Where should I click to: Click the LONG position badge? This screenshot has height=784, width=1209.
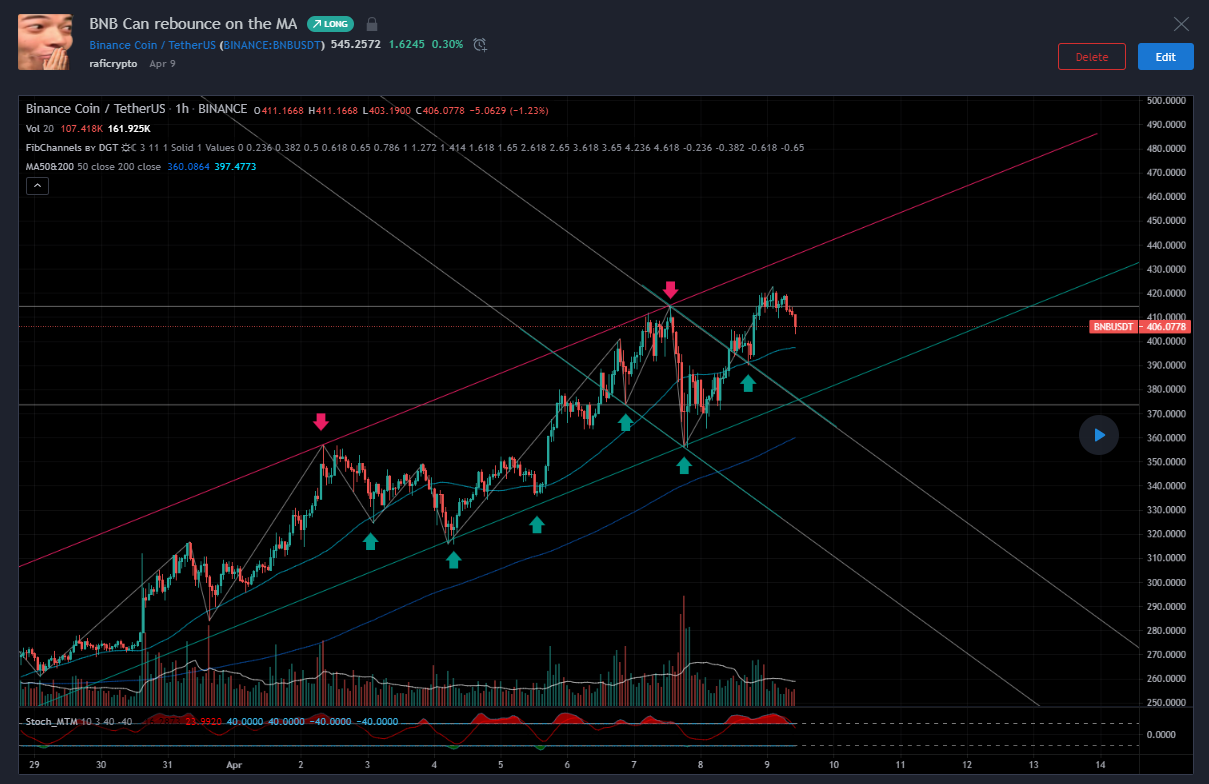point(330,24)
